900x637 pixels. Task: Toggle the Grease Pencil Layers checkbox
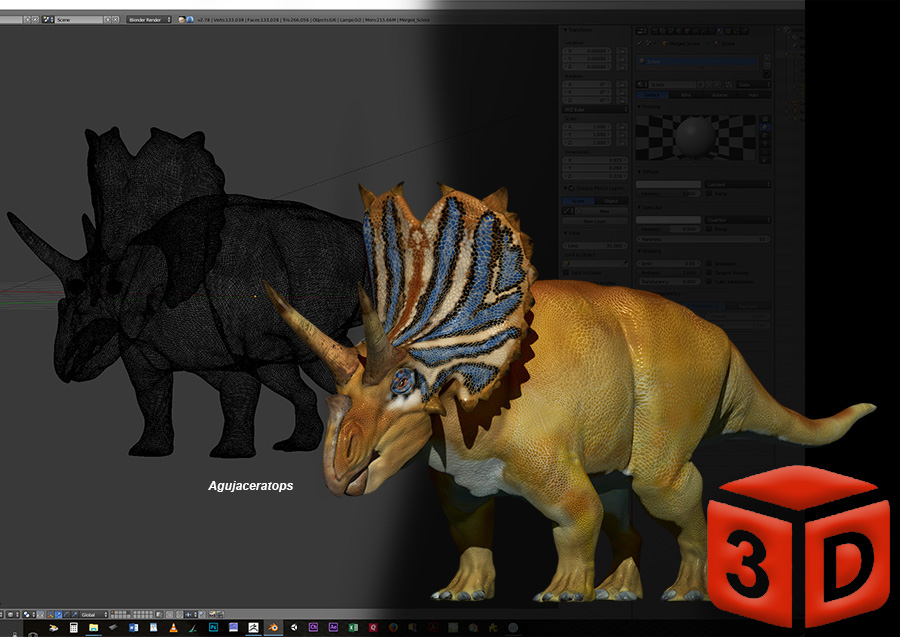click(x=569, y=188)
